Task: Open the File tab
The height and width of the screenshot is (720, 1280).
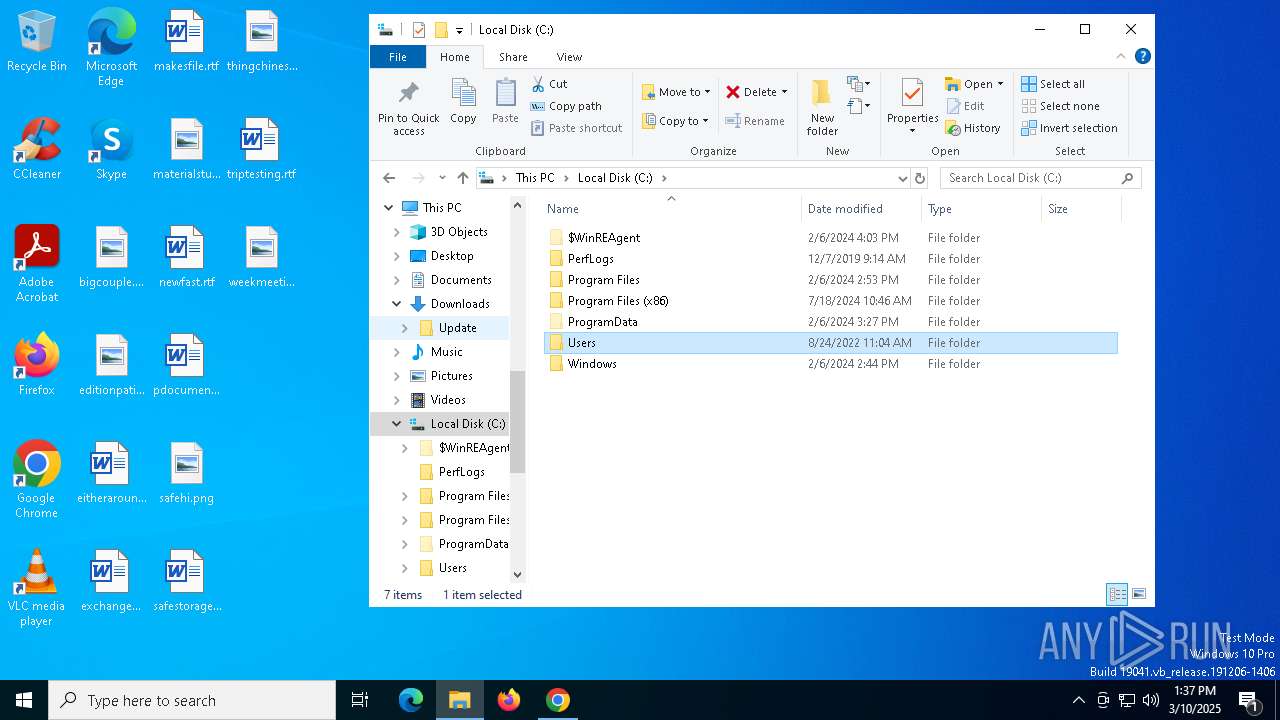Action: coord(398,57)
